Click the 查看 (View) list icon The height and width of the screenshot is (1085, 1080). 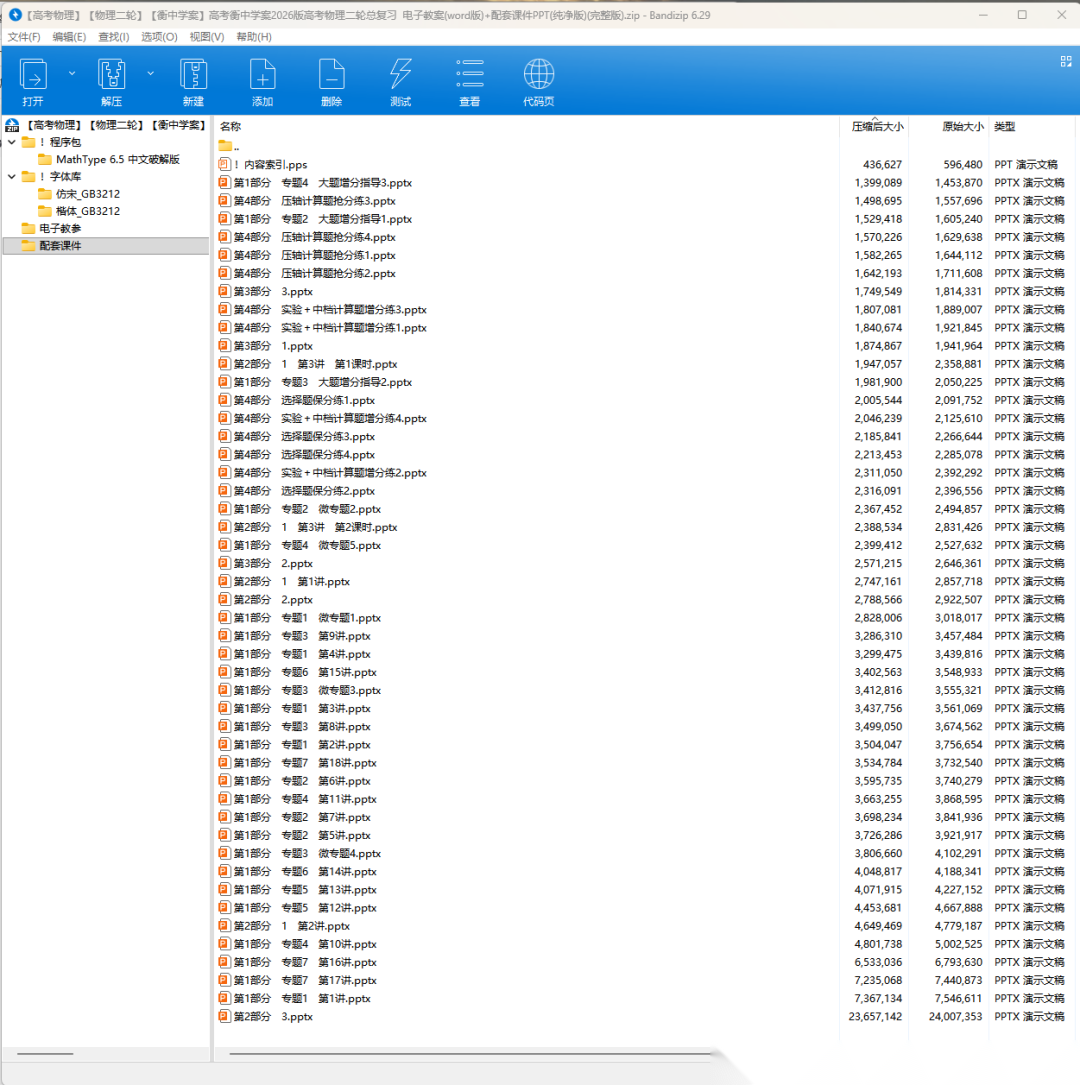pyautogui.click(x=469, y=76)
